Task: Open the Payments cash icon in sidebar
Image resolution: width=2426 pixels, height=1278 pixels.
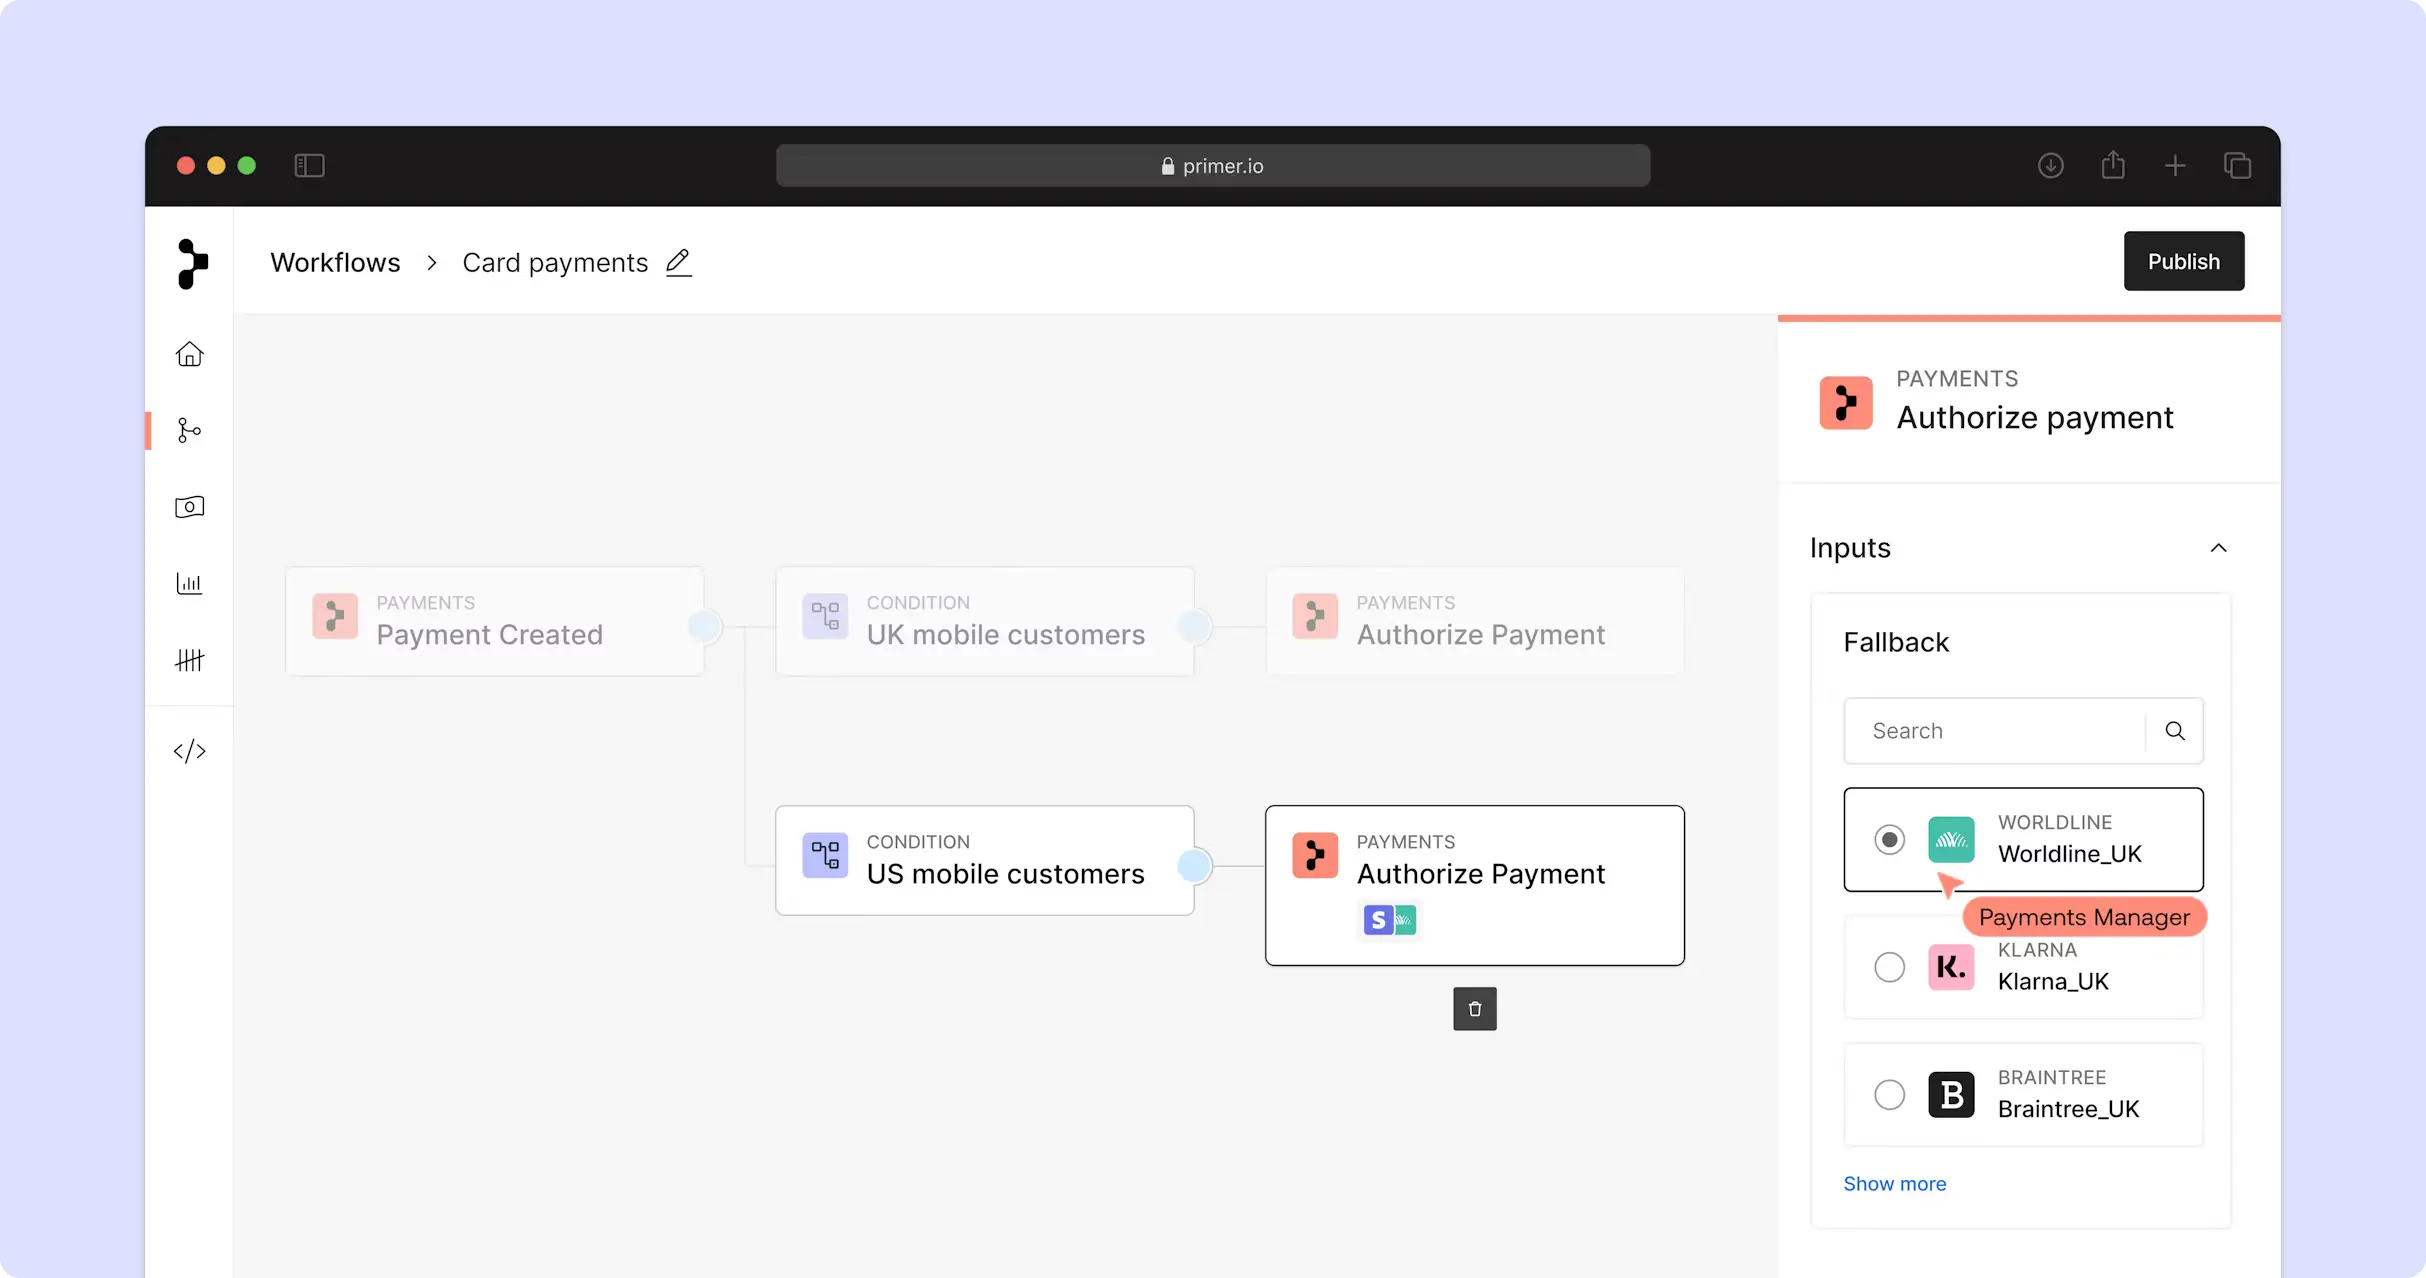Action: (189, 507)
